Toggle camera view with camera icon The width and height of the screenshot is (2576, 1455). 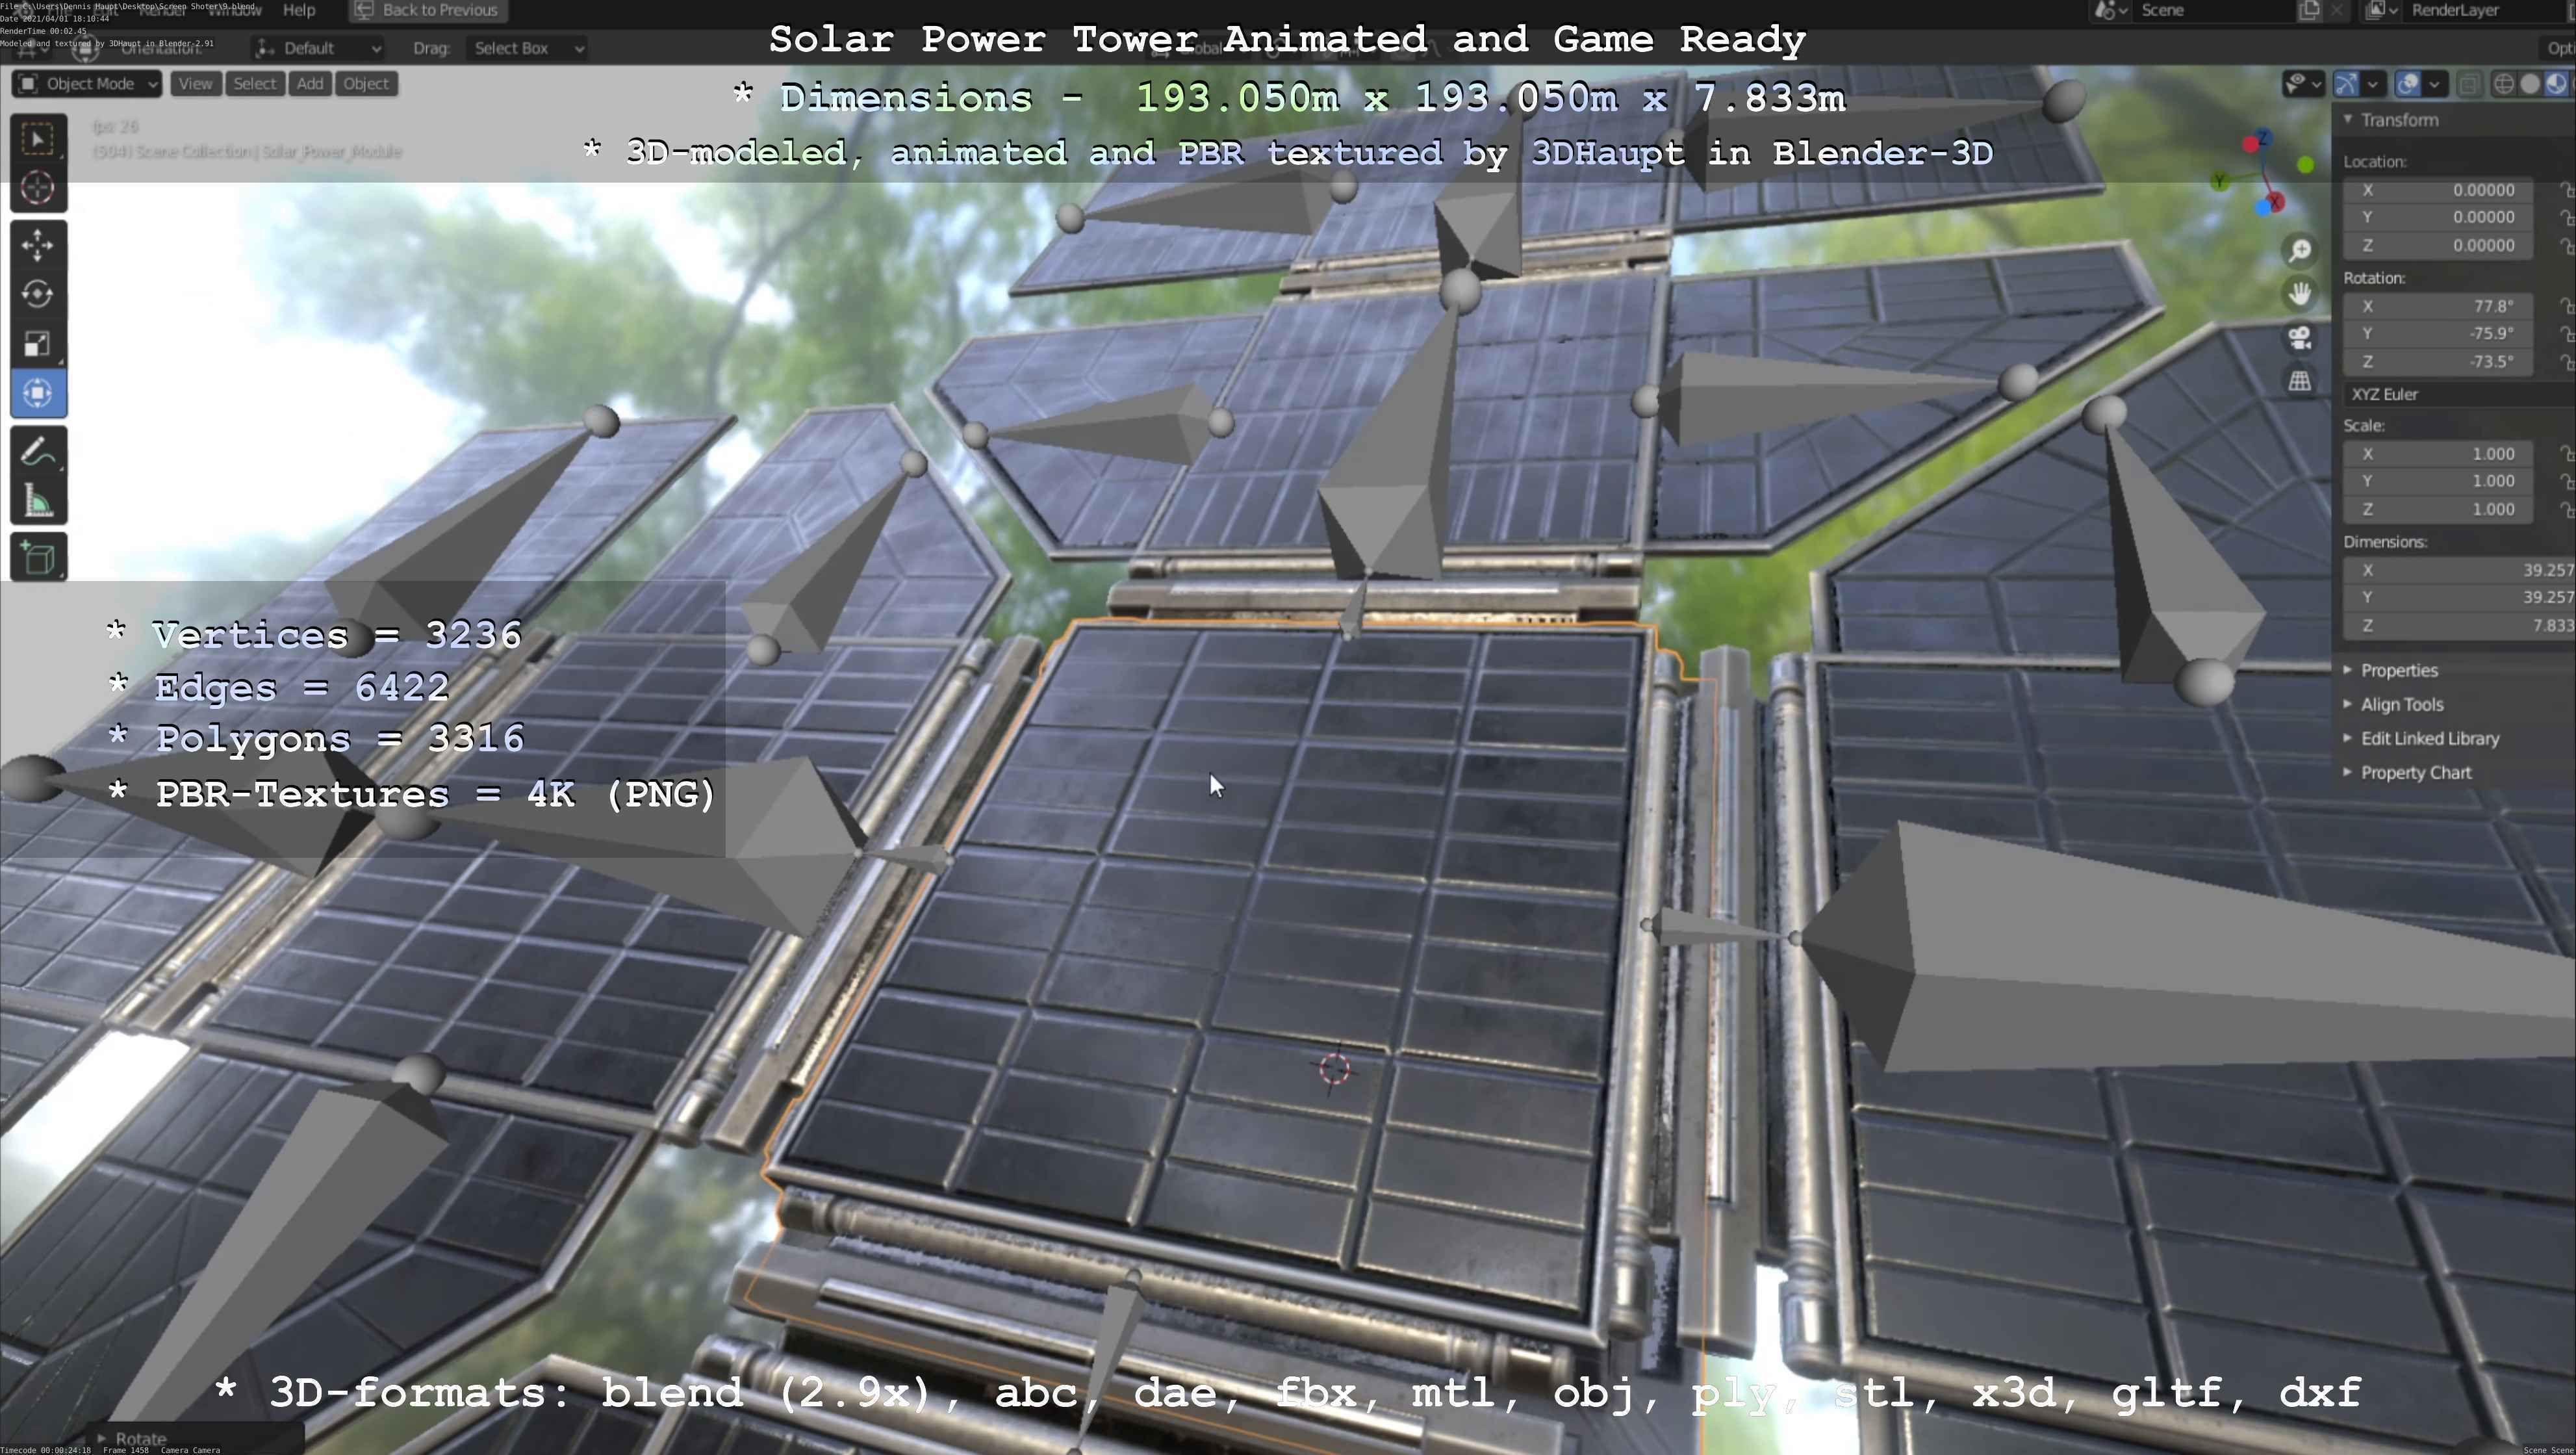[x=2300, y=338]
